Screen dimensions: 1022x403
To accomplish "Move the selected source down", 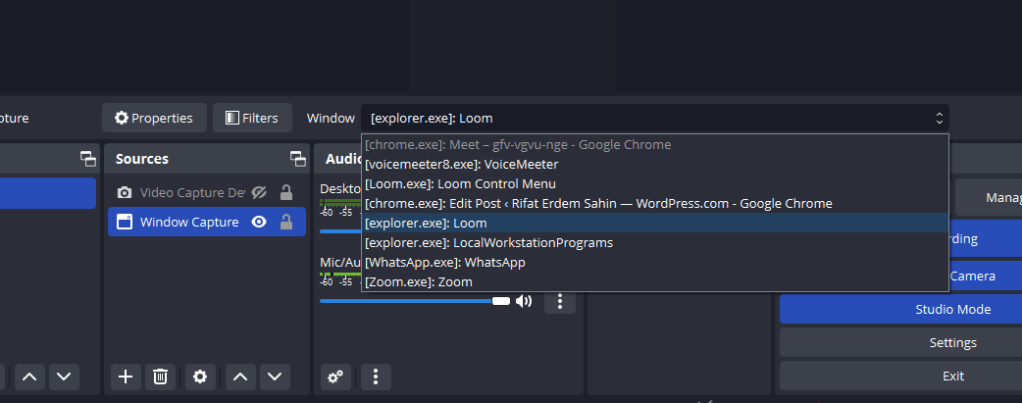I will click(275, 376).
